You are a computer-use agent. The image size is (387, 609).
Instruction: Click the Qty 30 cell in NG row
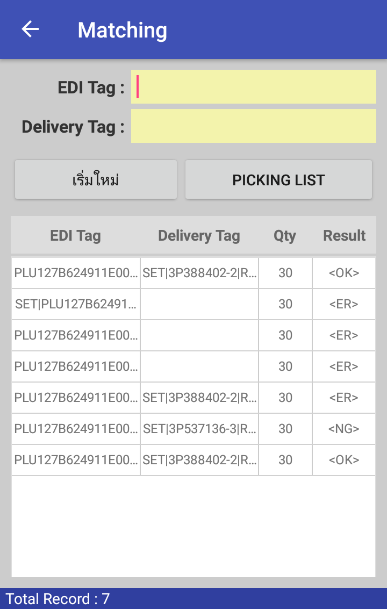(x=285, y=429)
